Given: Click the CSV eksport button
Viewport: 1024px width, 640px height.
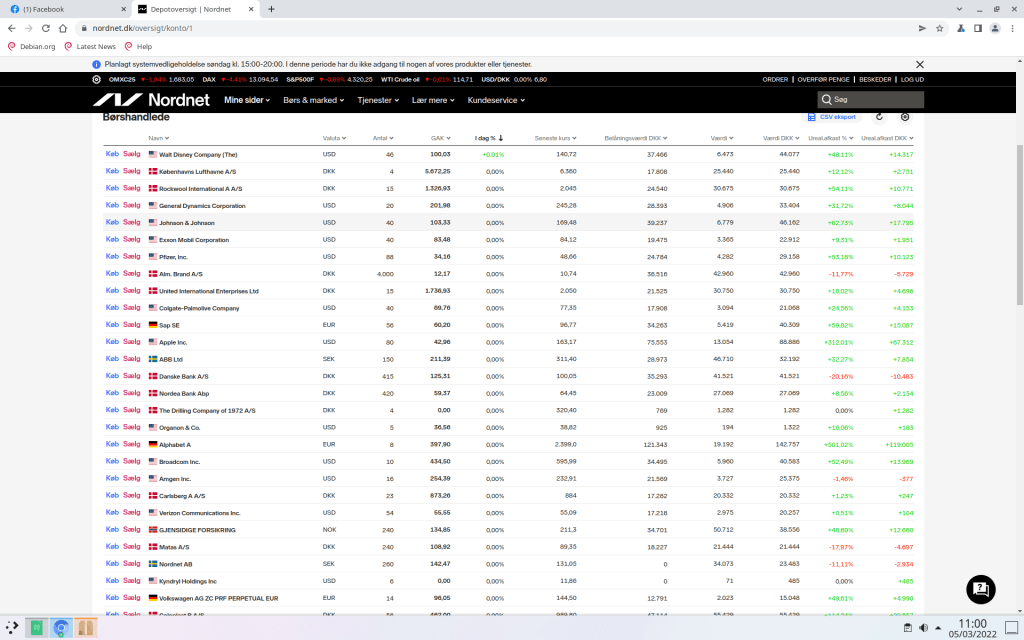Looking at the screenshot, I should pyautogui.click(x=831, y=117).
